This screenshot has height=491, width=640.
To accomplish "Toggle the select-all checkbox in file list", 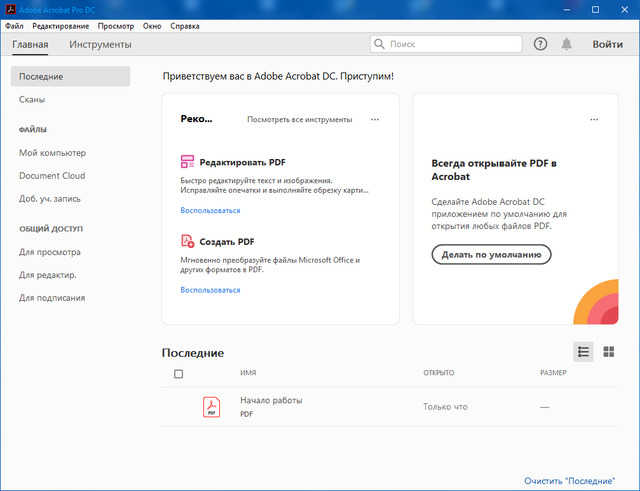I will [x=179, y=374].
